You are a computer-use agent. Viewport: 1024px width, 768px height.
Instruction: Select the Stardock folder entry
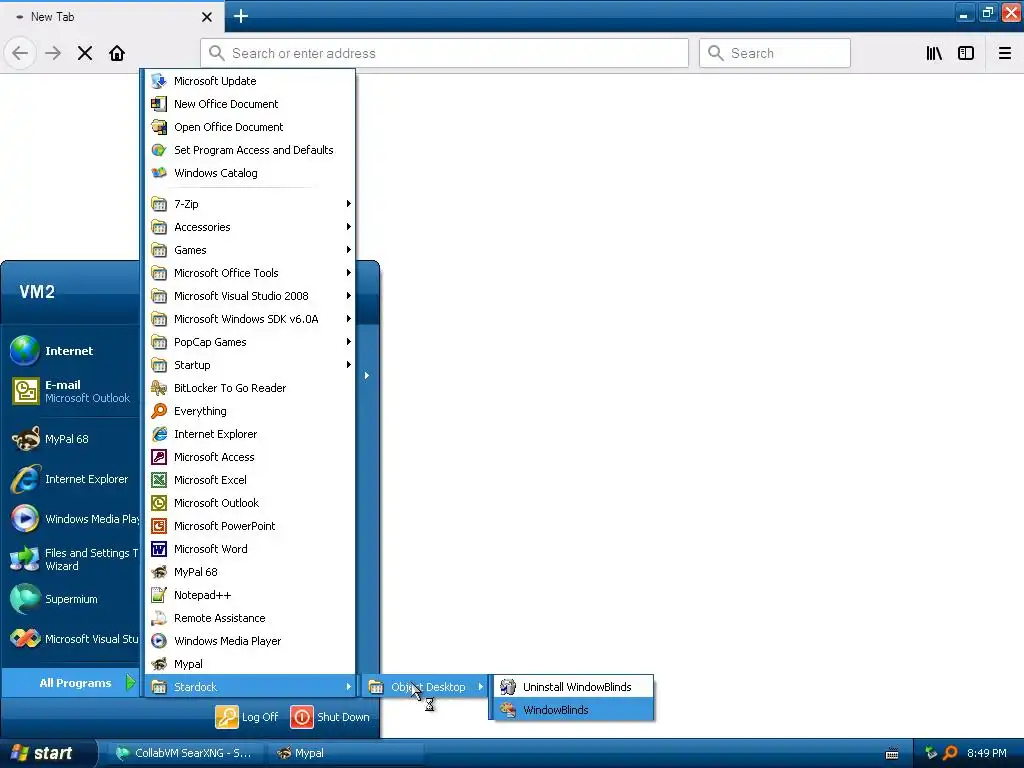(x=249, y=687)
